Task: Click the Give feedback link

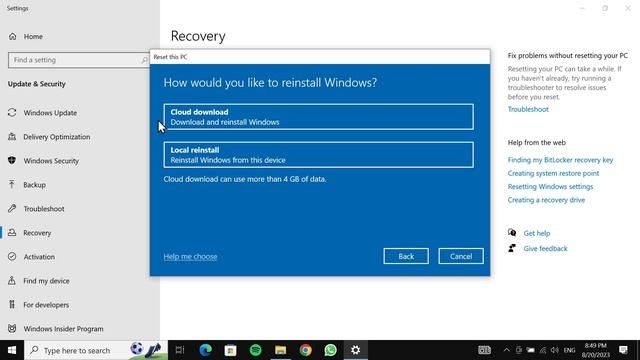Action: tap(545, 249)
